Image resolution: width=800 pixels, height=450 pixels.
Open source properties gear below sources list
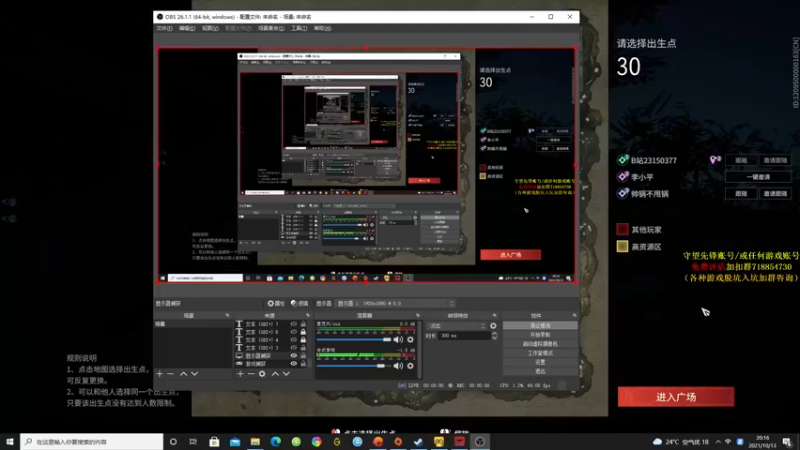click(262, 374)
